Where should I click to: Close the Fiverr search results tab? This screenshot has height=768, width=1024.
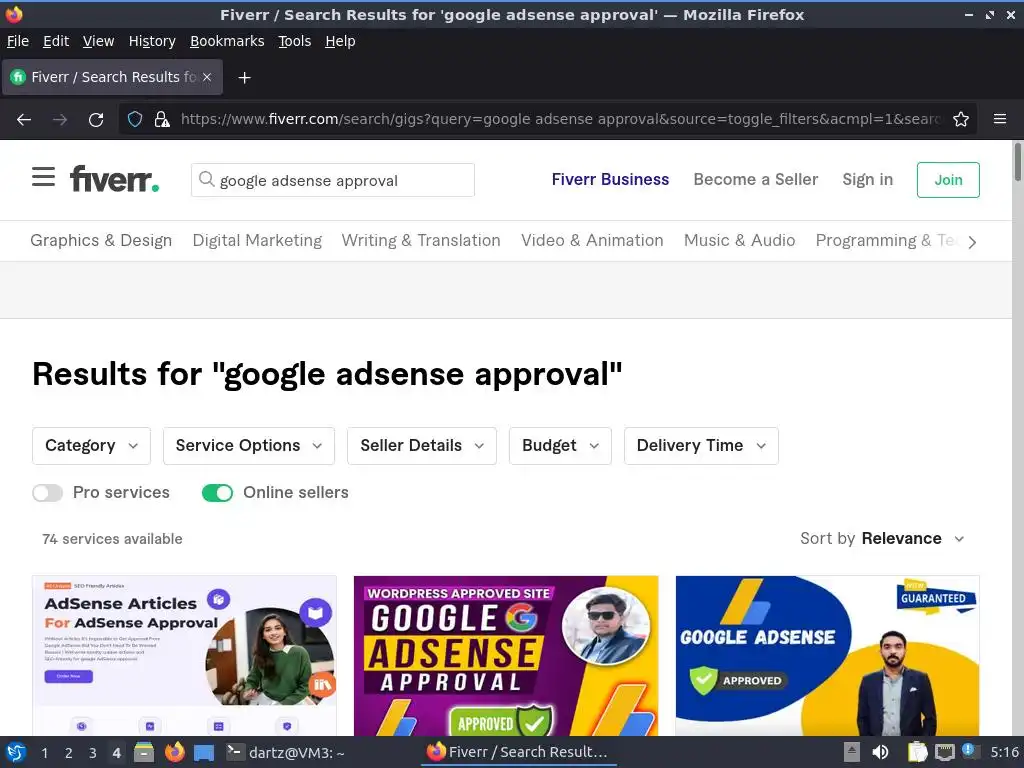[207, 77]
